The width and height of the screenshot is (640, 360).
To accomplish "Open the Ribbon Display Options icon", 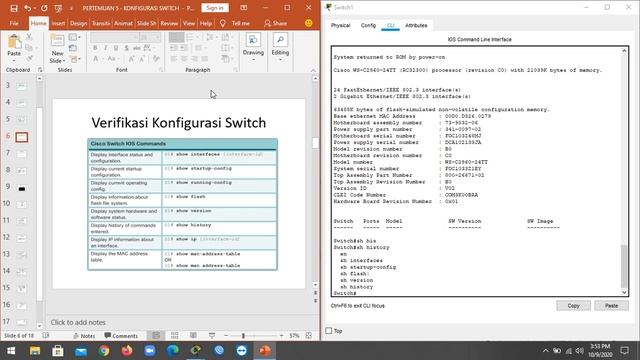I will tap(244, 8).
